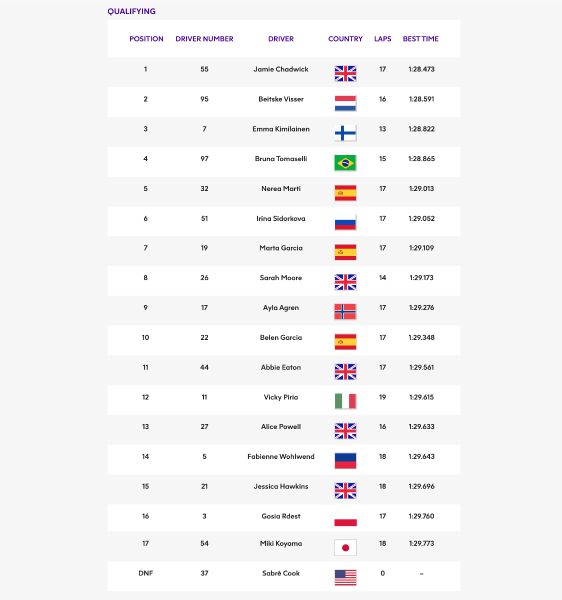Click the Poland flag for Gosia Rdest
Image resolution: width=562 pixels, height=600 pixels.
pos(345,519)
